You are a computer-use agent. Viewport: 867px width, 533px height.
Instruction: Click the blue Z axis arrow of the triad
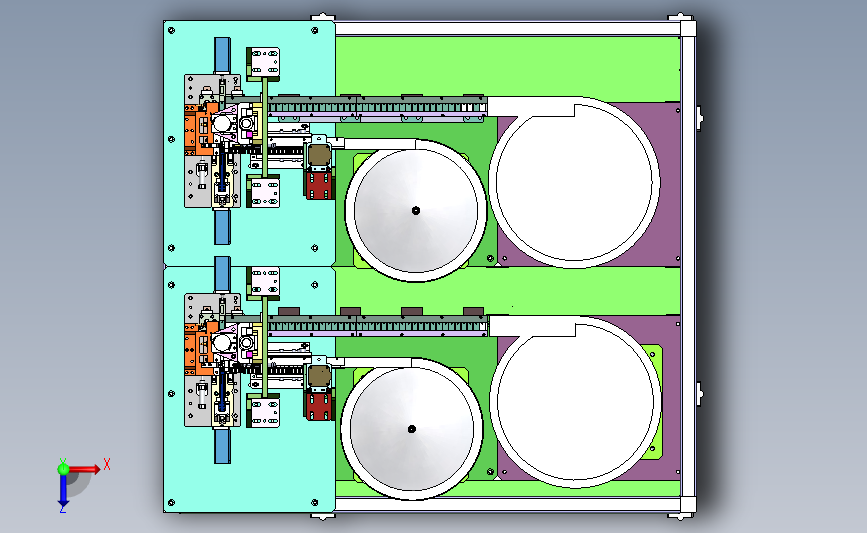coord(63,490)
